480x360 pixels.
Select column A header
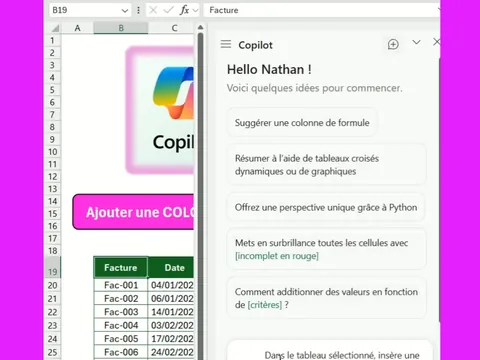point(77,28)
